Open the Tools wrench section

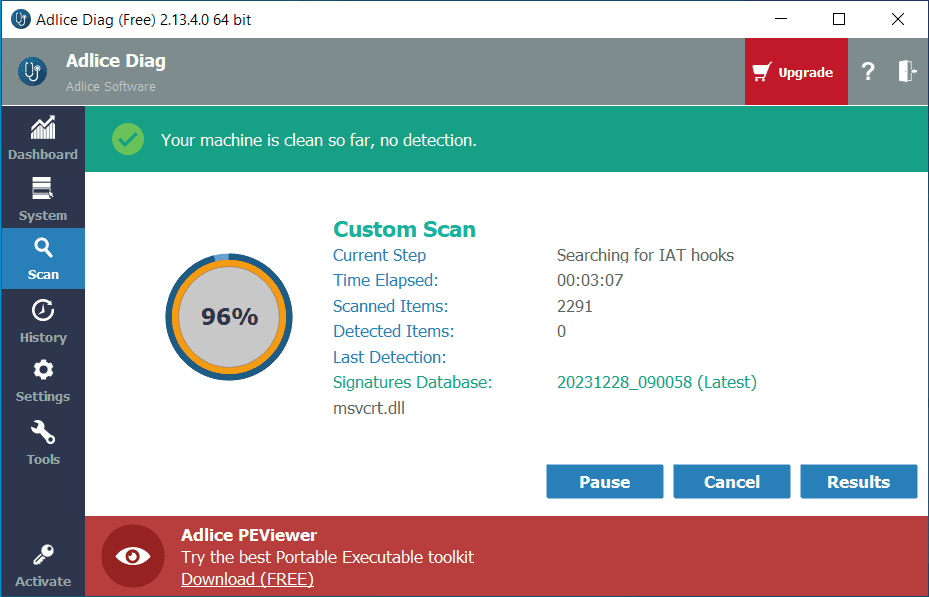point(43,442)
